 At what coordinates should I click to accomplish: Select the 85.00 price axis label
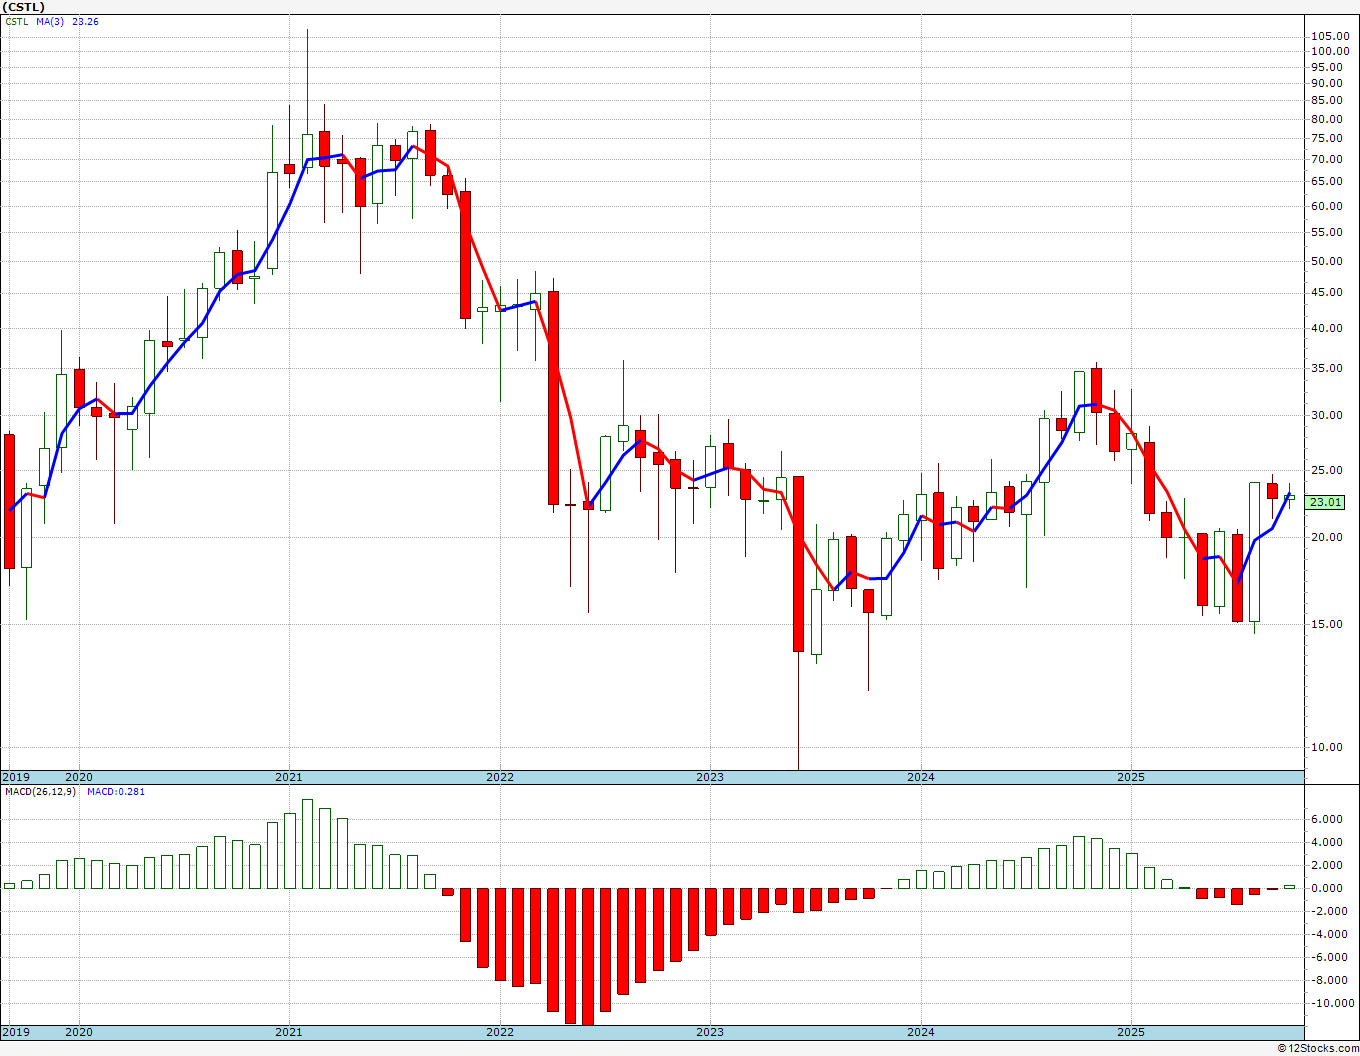pyautogui.click(x=1327, y=101)
